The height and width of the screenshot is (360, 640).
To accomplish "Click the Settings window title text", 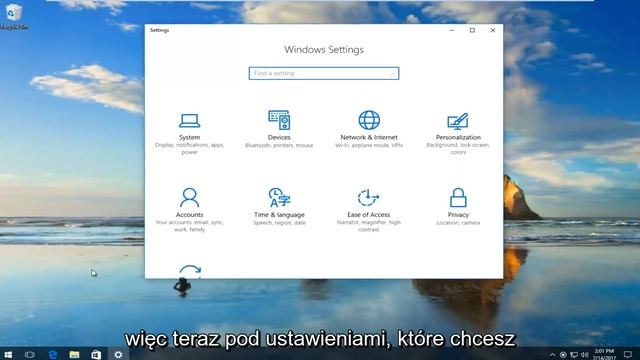I will tap(159, 30).
